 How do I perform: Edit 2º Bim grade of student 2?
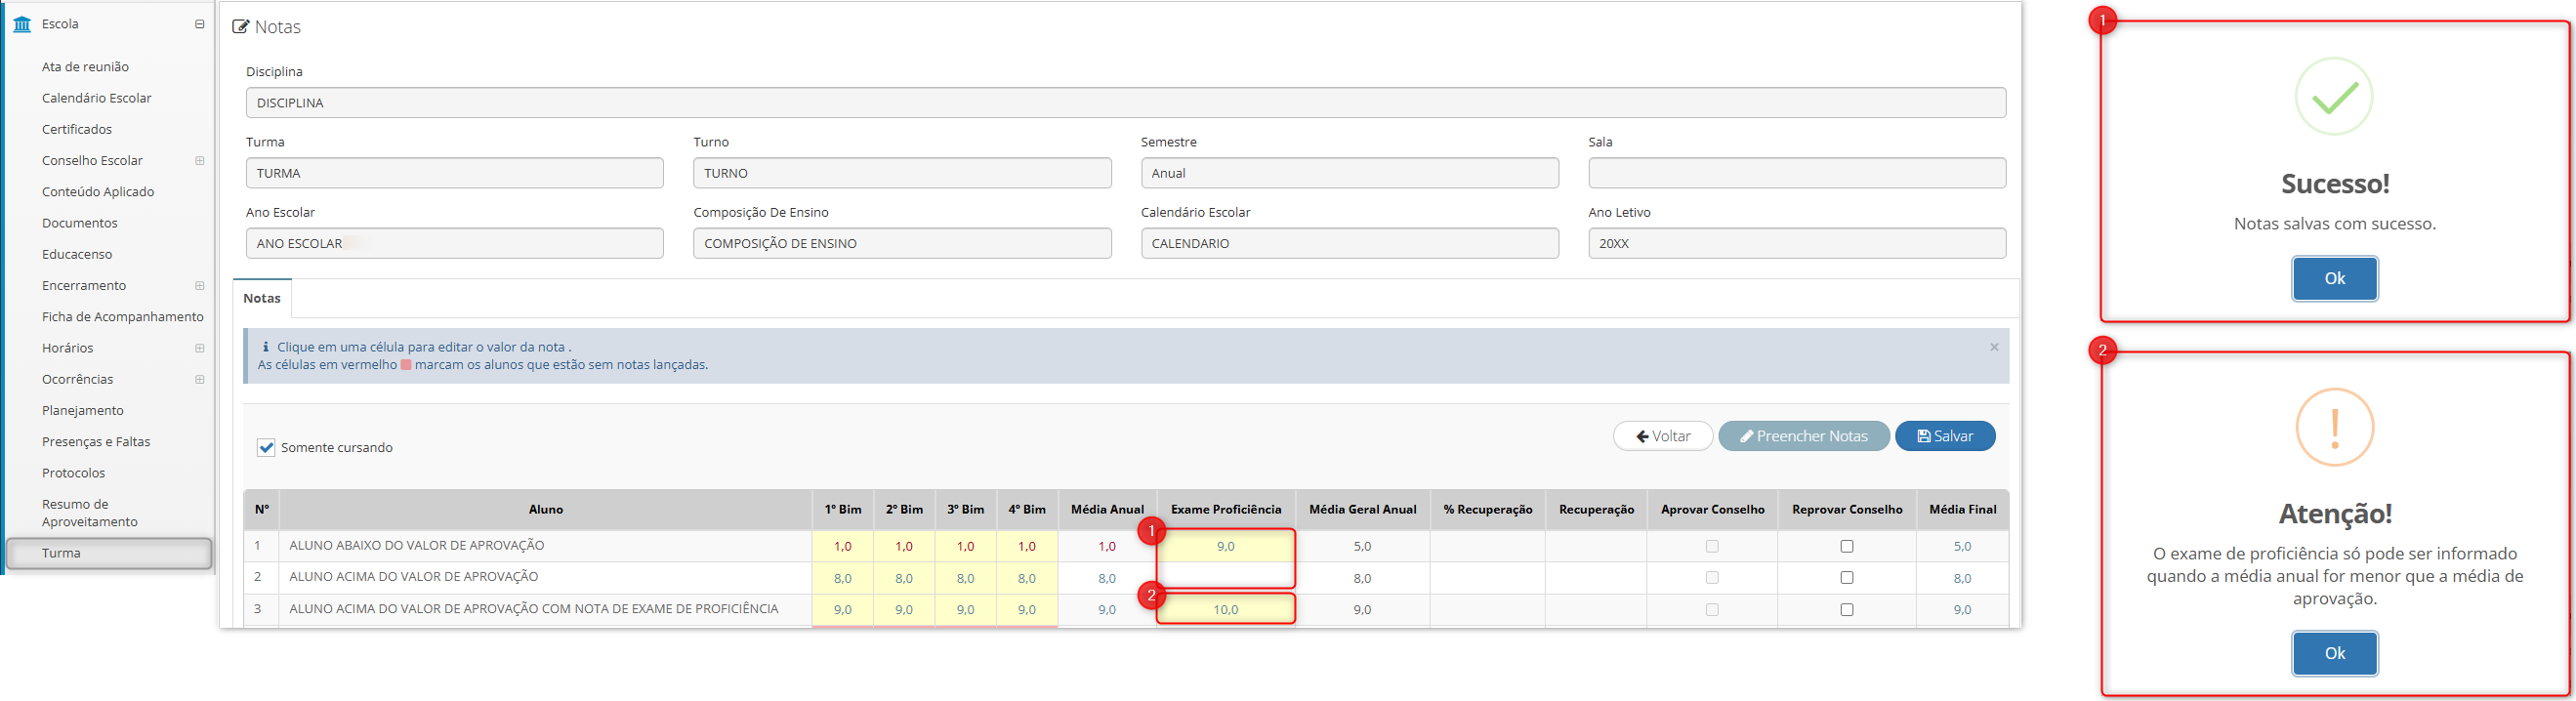tap(904, 578)
